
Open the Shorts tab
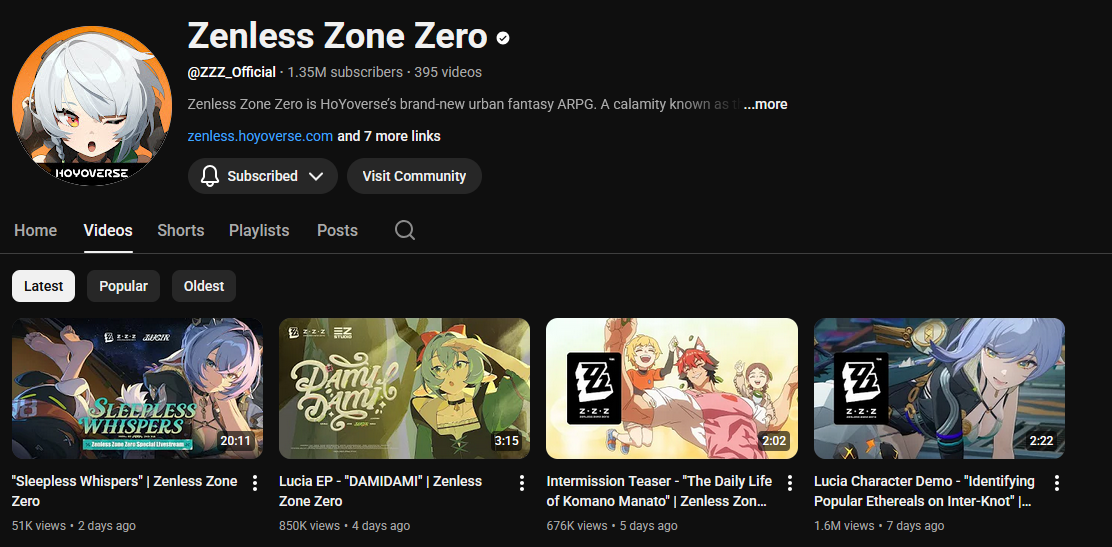(x=181, y=230)
